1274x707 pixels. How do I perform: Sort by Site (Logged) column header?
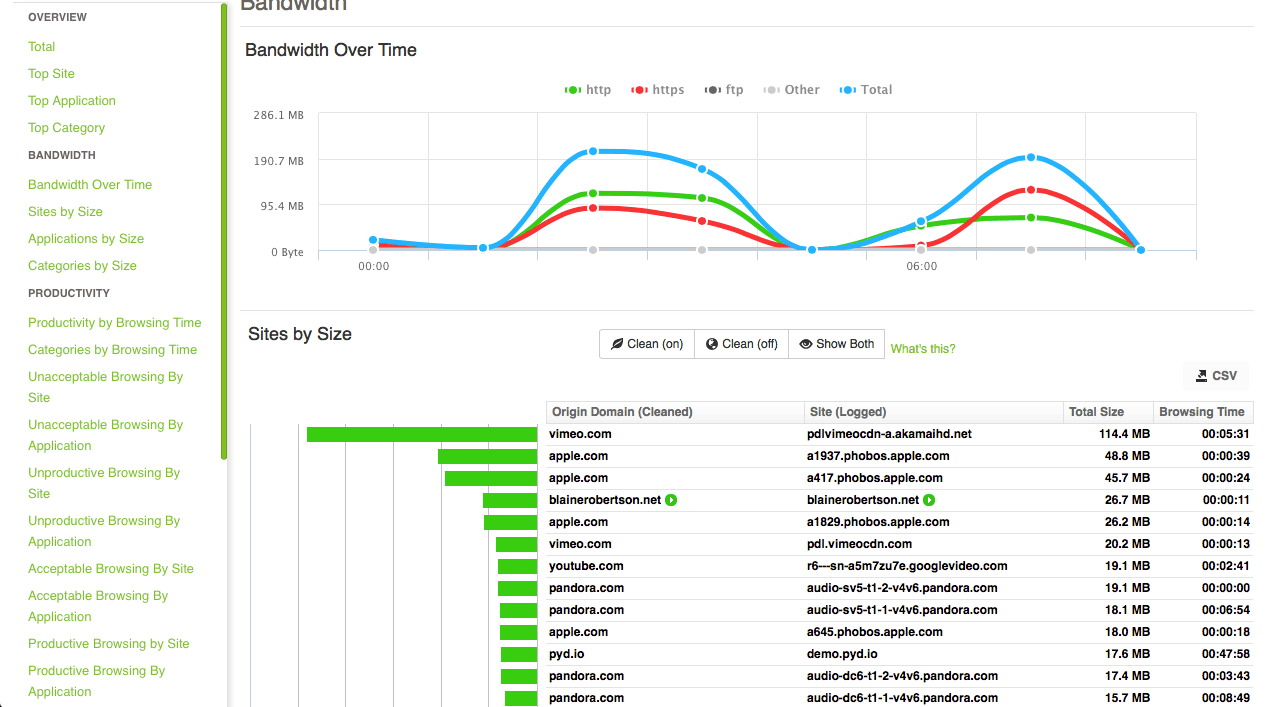click(934, 412)
